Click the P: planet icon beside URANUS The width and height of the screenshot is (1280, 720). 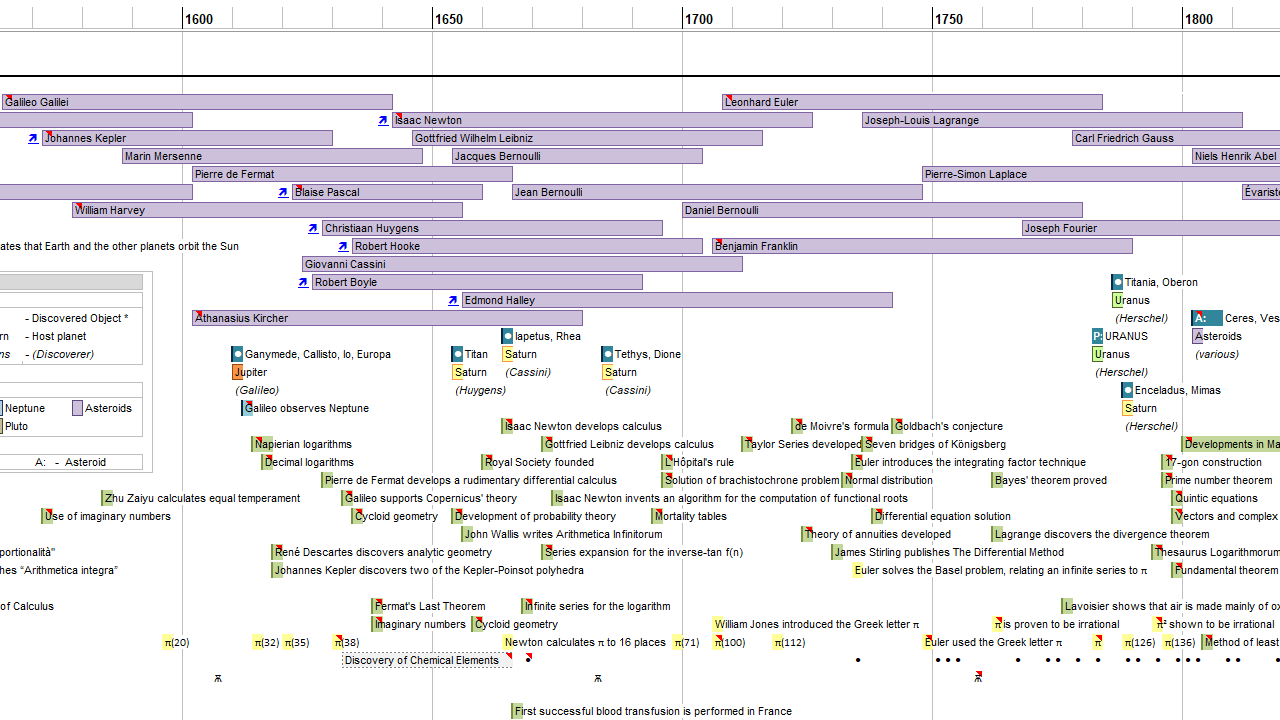click(1097, 336)
